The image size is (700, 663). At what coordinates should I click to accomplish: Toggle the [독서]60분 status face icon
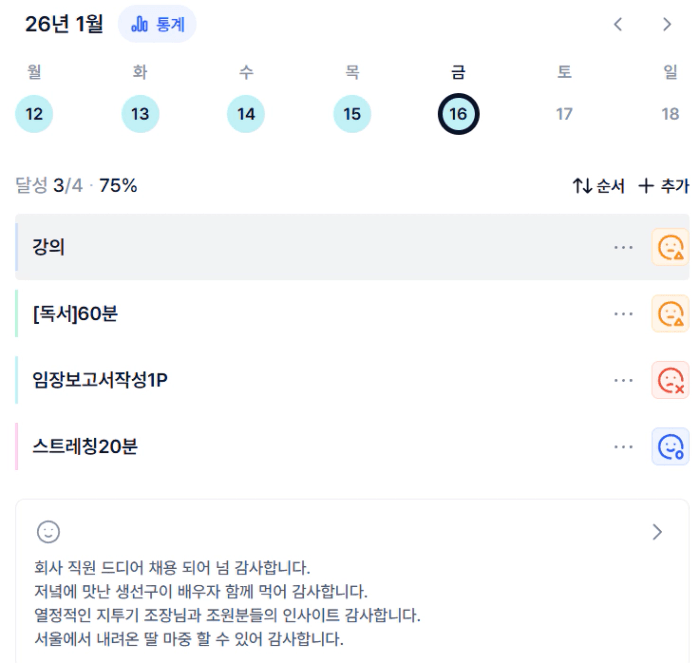point(670,314)
